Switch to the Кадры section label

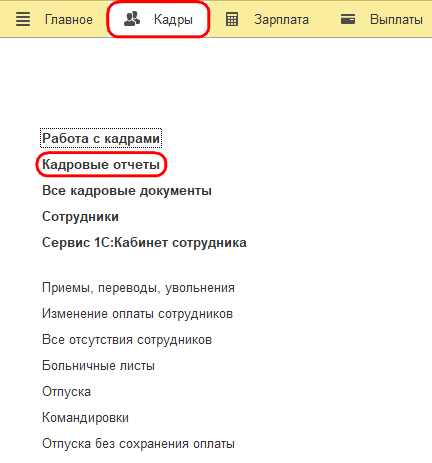(x=173, y=20)
